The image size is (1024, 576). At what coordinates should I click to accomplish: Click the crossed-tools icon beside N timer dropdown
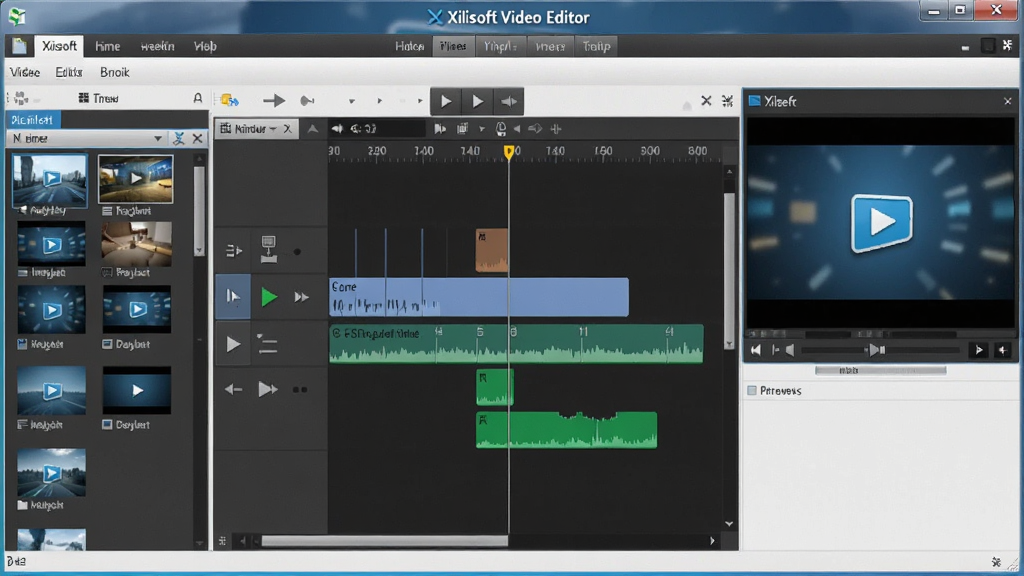(178, 138)
